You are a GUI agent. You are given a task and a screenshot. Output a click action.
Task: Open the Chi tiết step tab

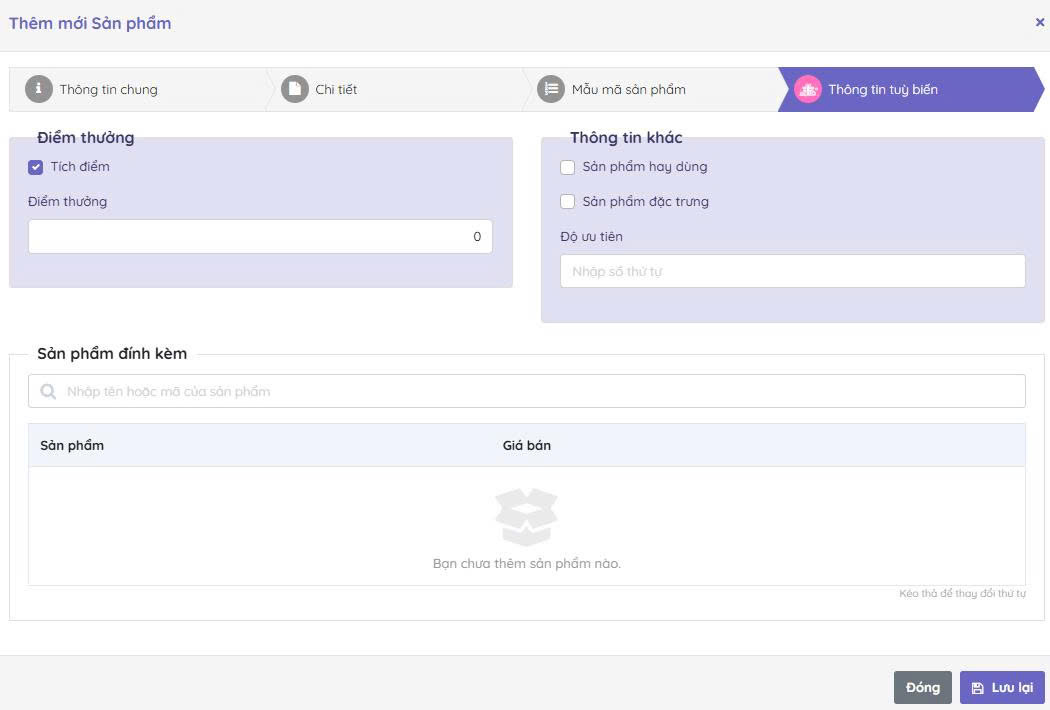pyautogui.click(x=336, y=89)
